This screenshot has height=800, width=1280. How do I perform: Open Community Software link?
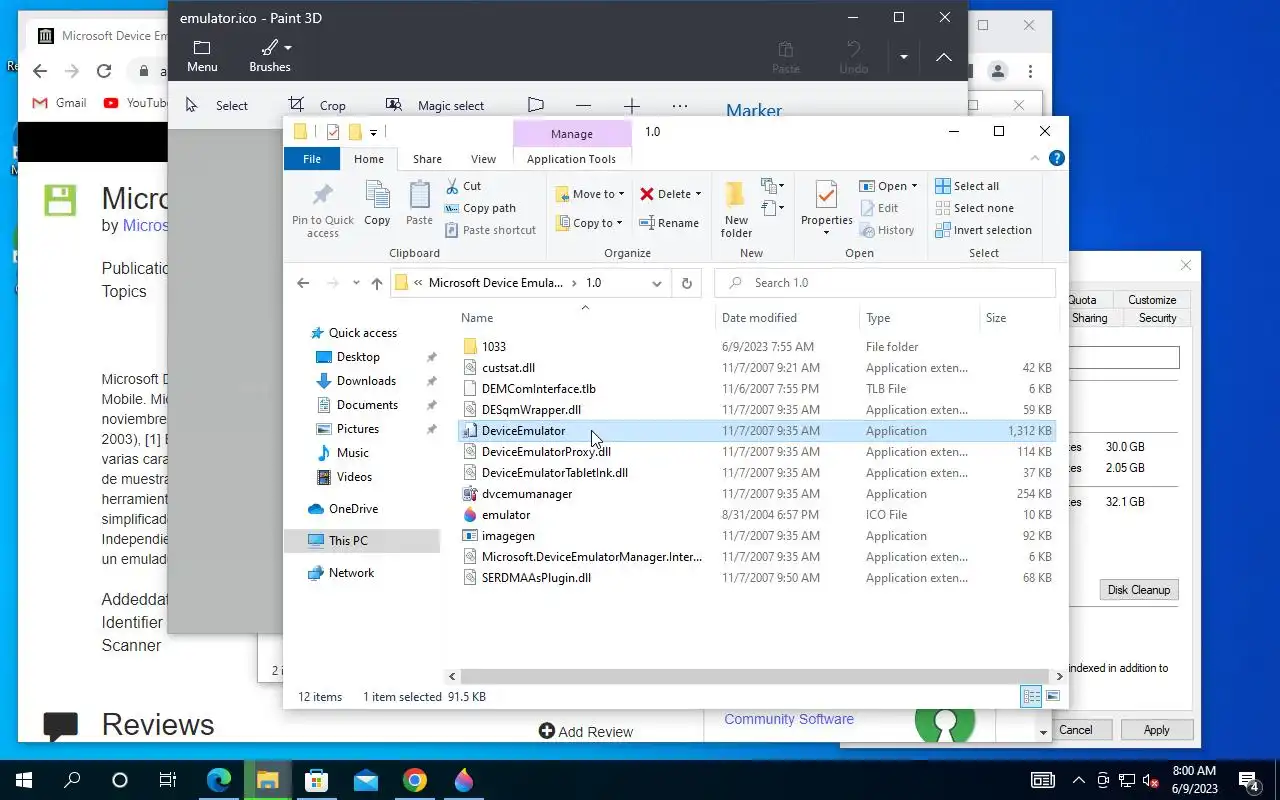click(789, 719)
